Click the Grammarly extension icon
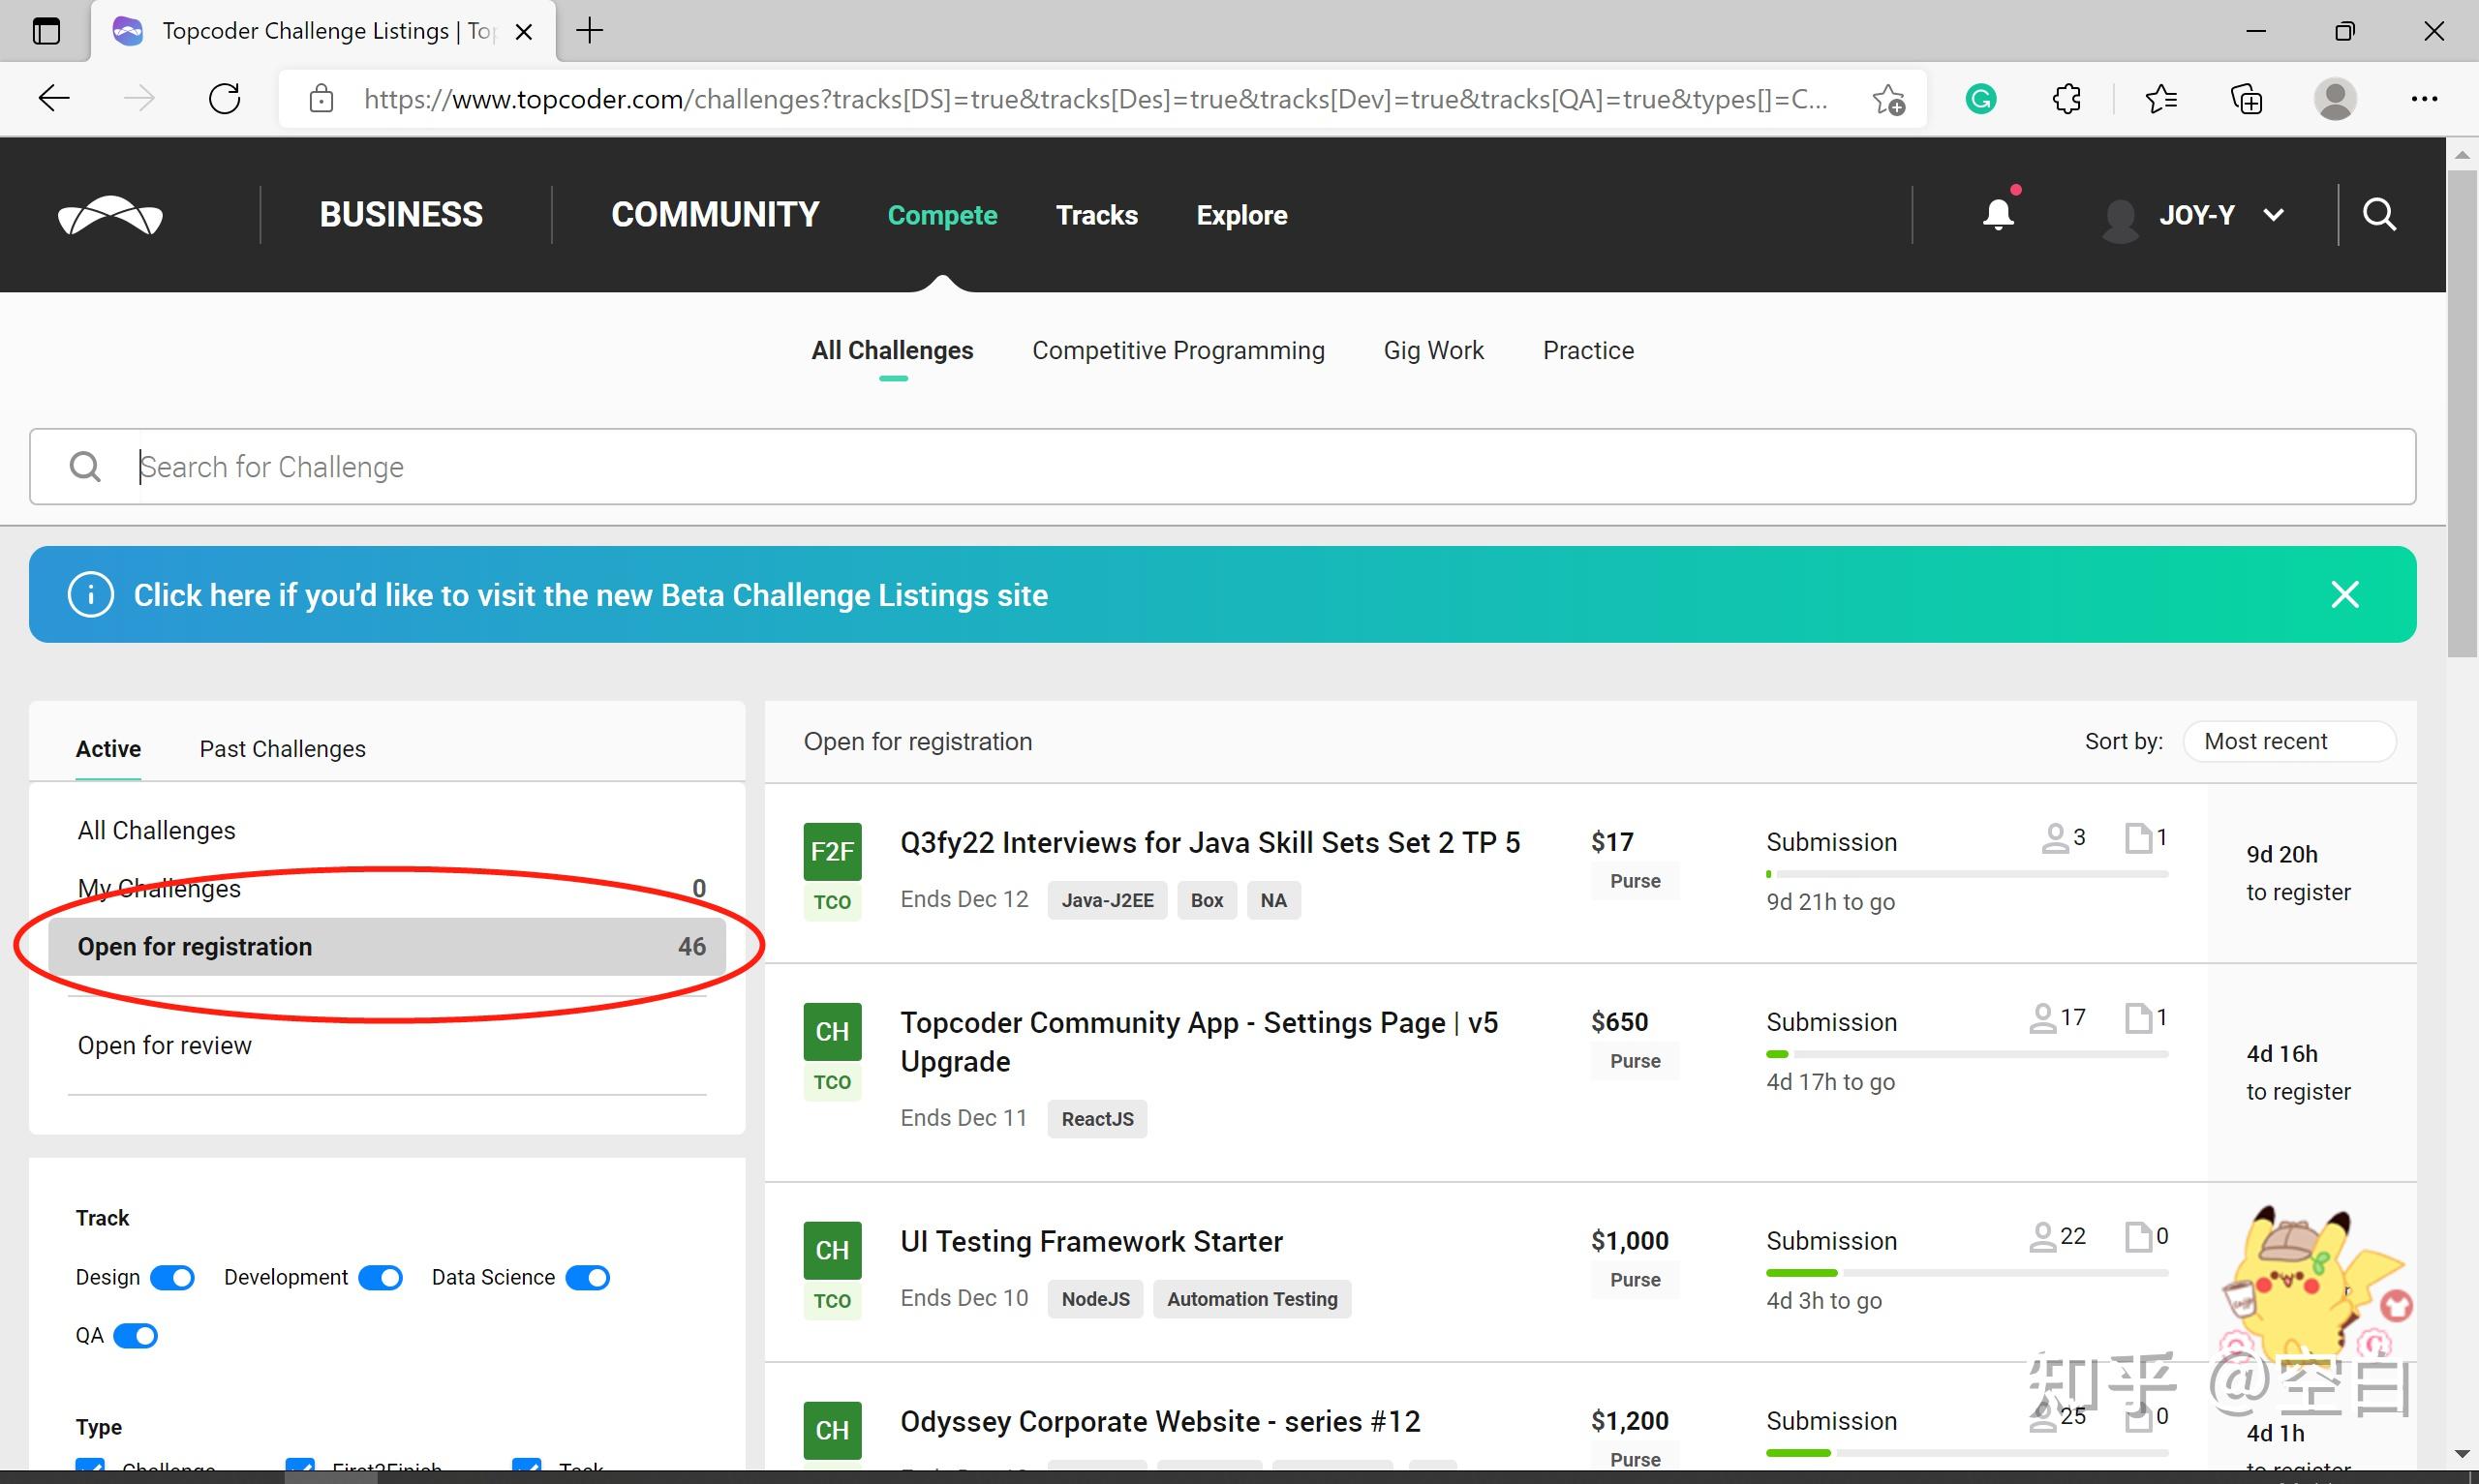This screenshot has height=1484, width=2479. click(x=1980, y=99)
